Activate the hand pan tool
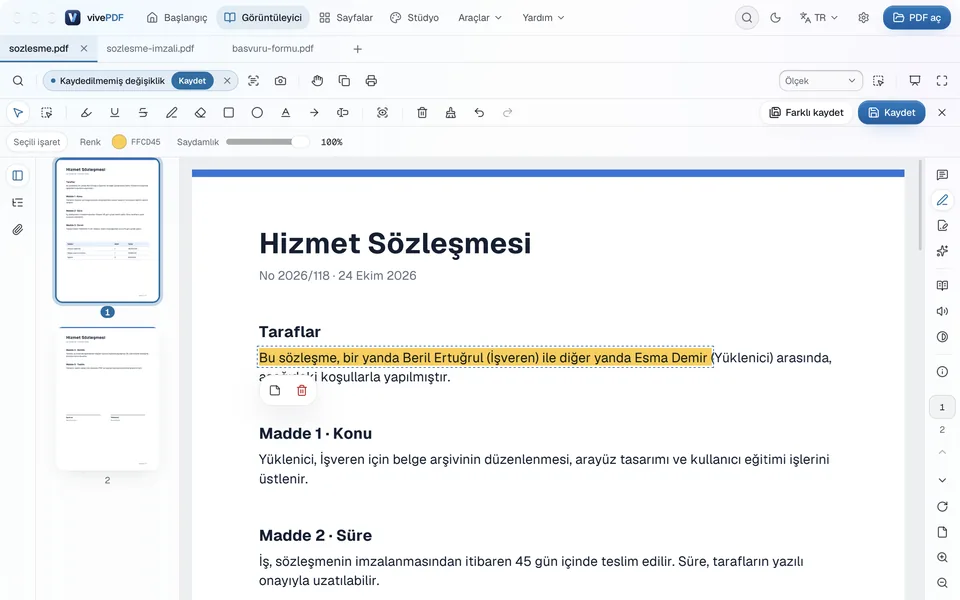960x600 pixels. 317,81
